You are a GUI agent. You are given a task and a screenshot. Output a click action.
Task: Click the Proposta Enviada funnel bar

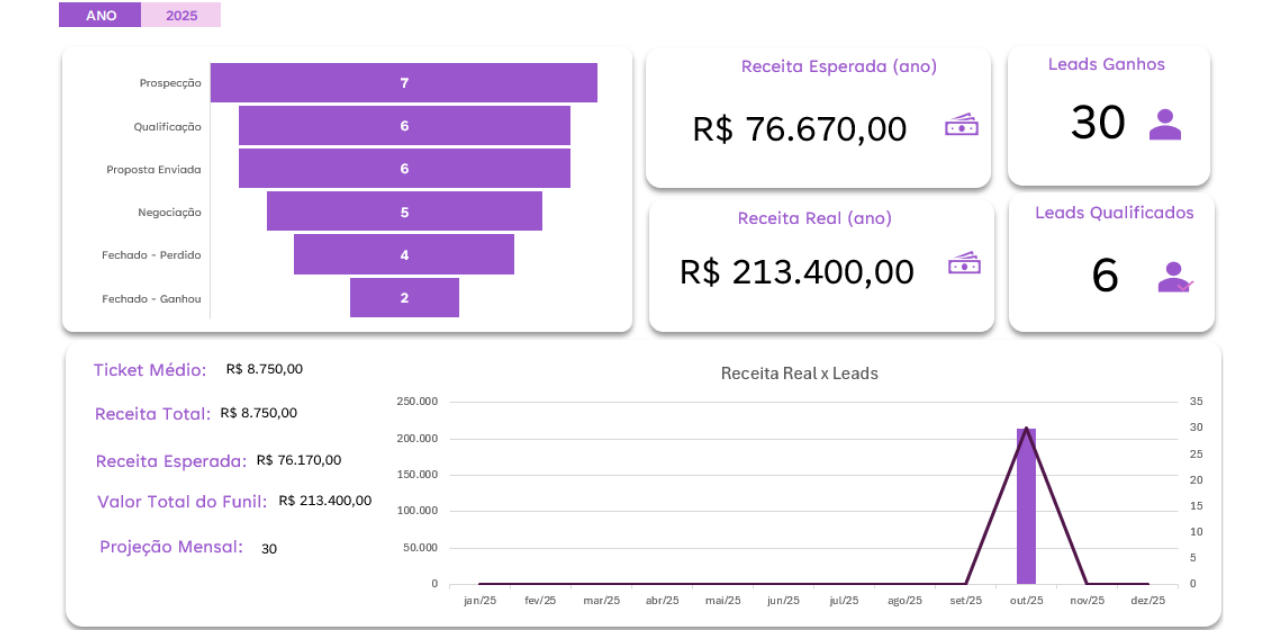coord(404,169)
